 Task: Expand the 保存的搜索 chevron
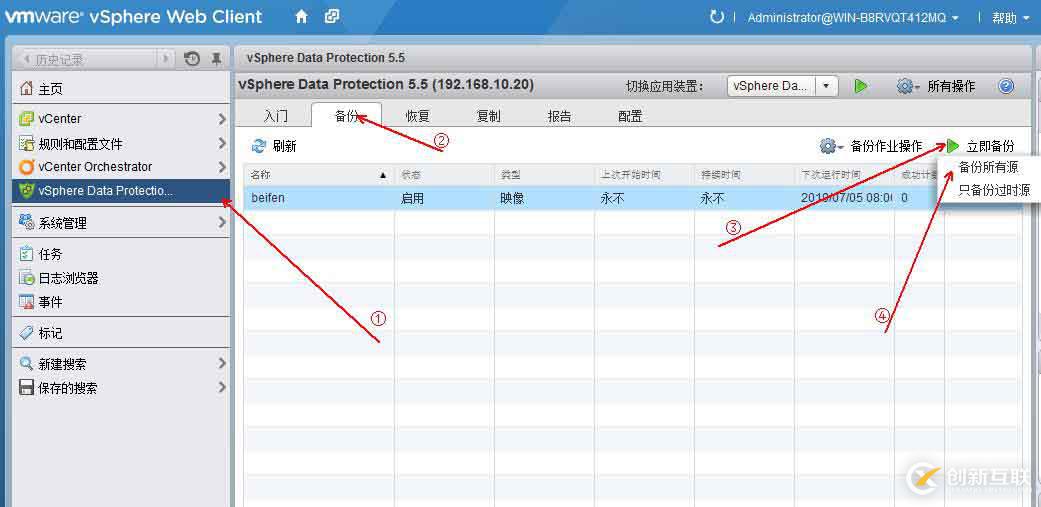222,388
